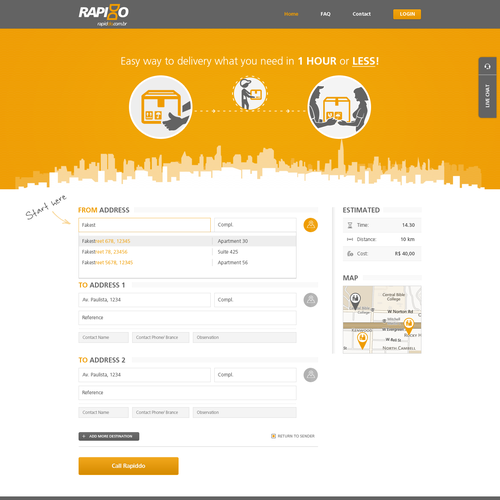Click the orange contact icon beside From Address
Image resolution: width=500 pixels, height=500 pixels.
tap(310, 225)
